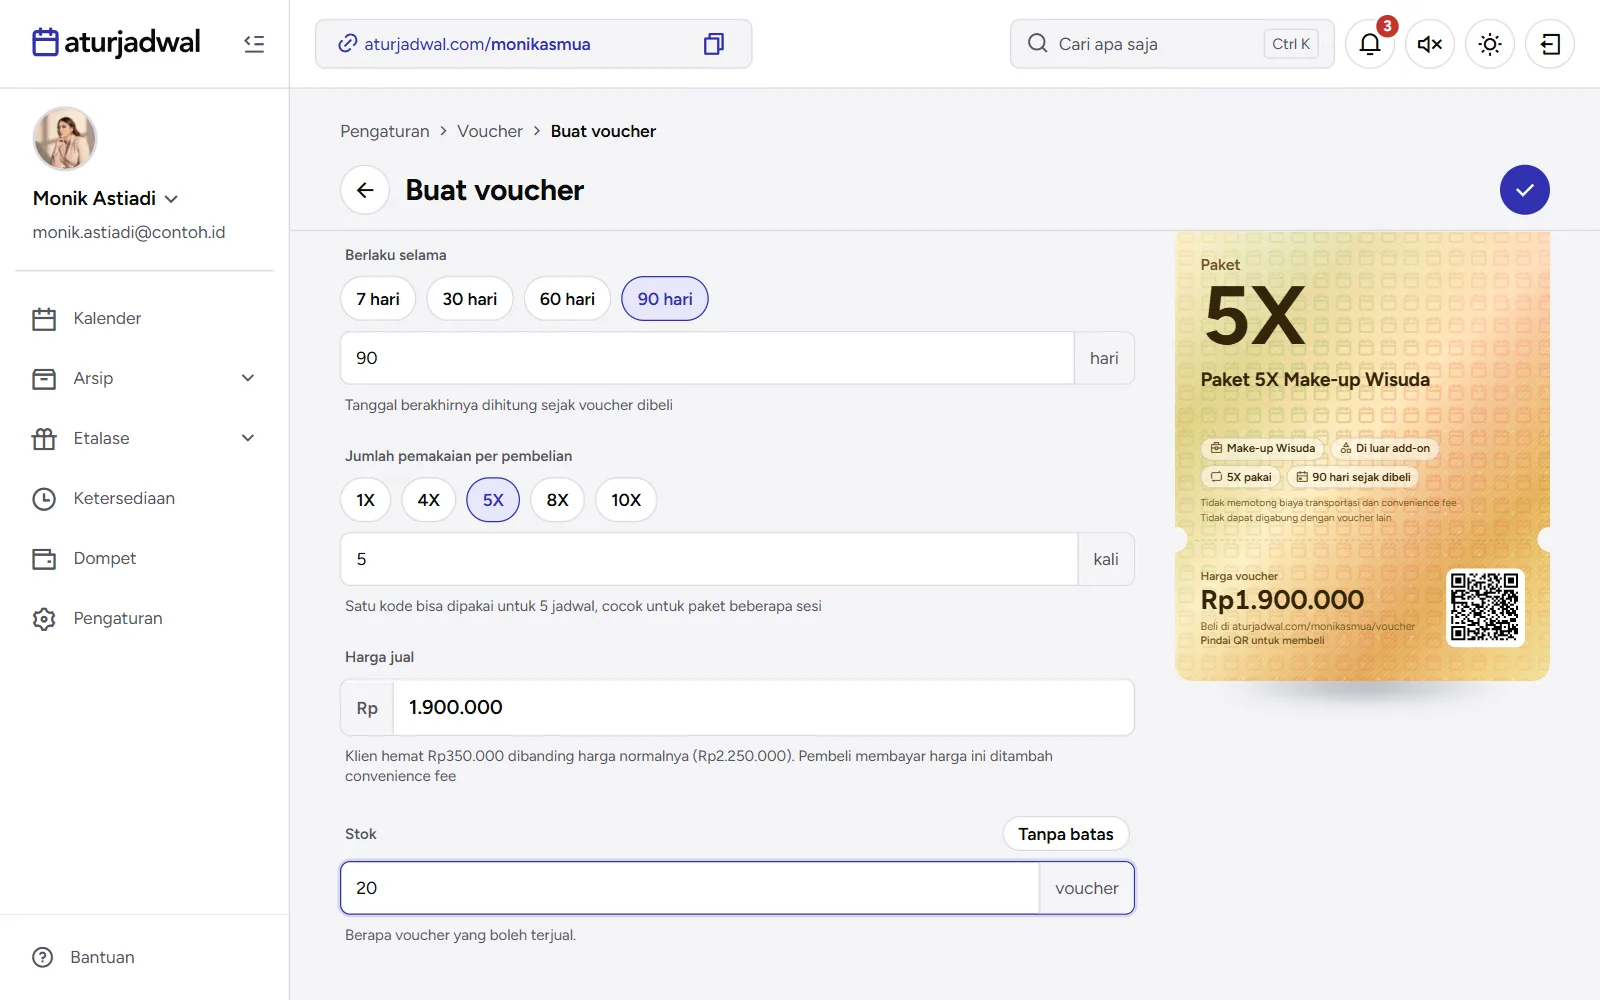The height and width of the screenshot is (1000, 1600).
Task: Choose 1X usage count
Action: tap(366, 500)
